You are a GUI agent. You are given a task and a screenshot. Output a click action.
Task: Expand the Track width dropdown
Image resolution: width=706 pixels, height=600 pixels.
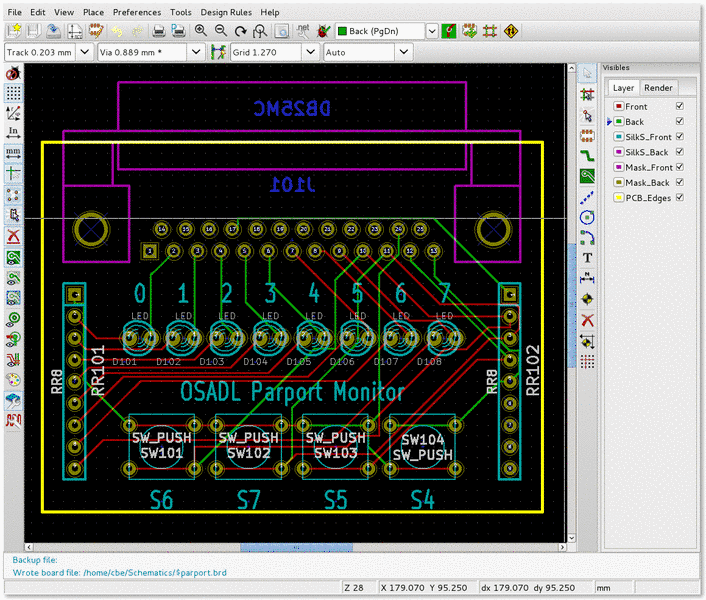coord(85,52)
